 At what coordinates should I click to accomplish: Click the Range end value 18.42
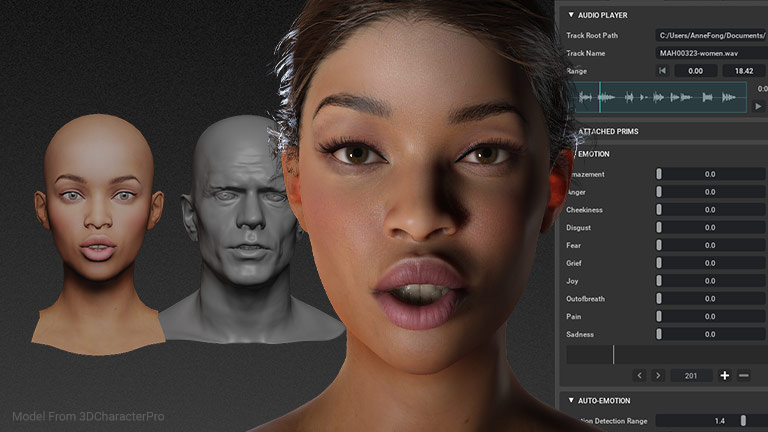(743, 71)
